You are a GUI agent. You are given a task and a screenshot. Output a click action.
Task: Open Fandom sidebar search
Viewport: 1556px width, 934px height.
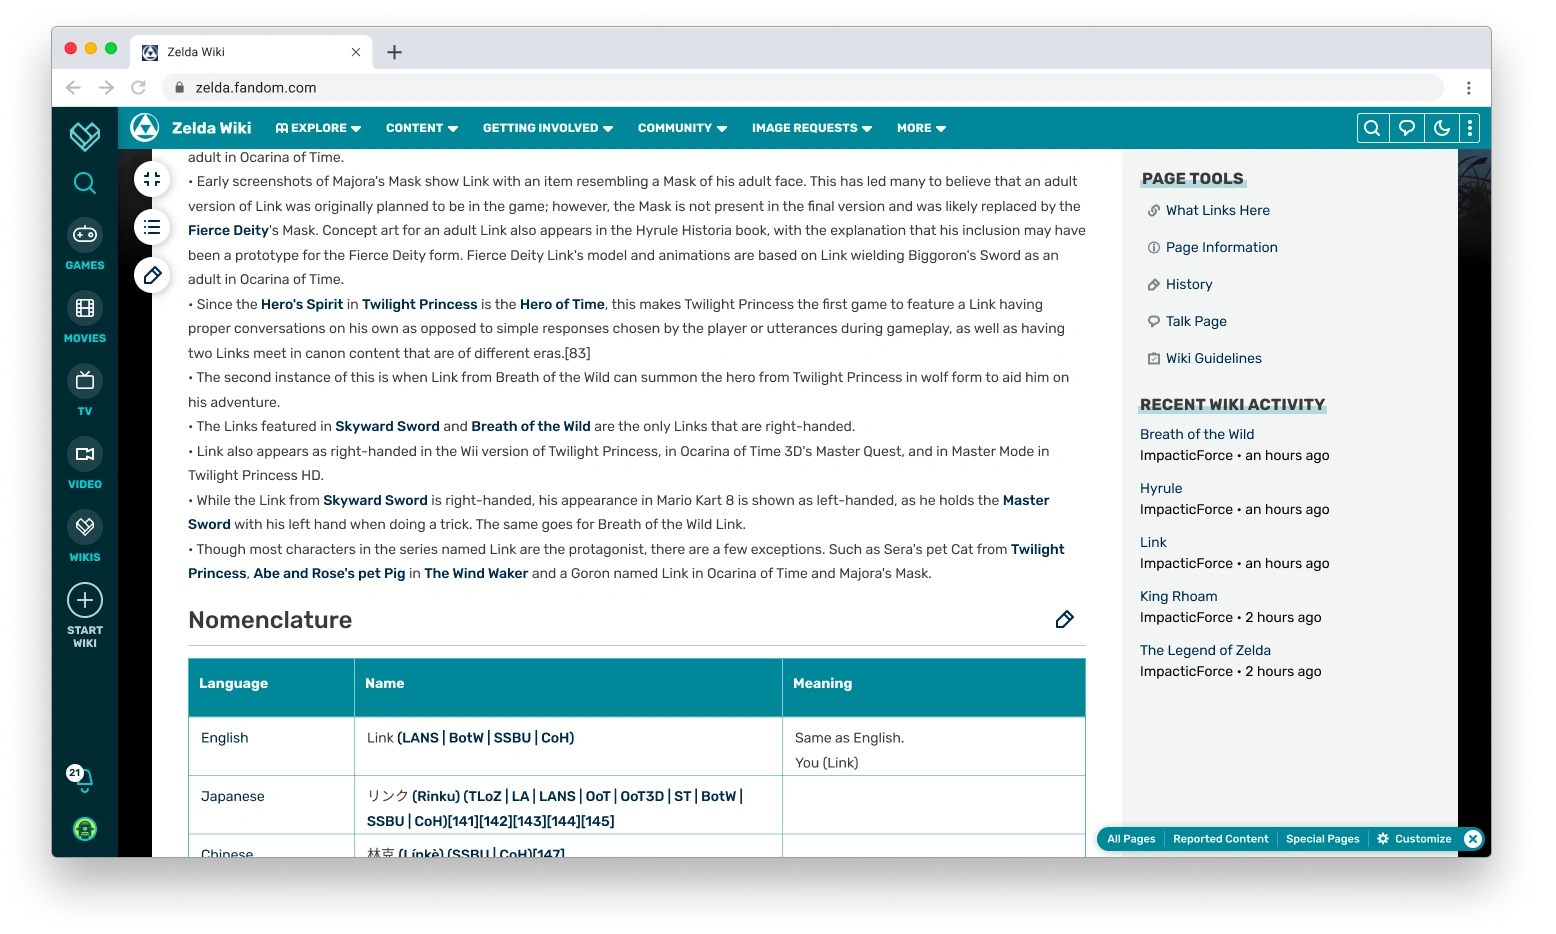(x=85, y=183)
